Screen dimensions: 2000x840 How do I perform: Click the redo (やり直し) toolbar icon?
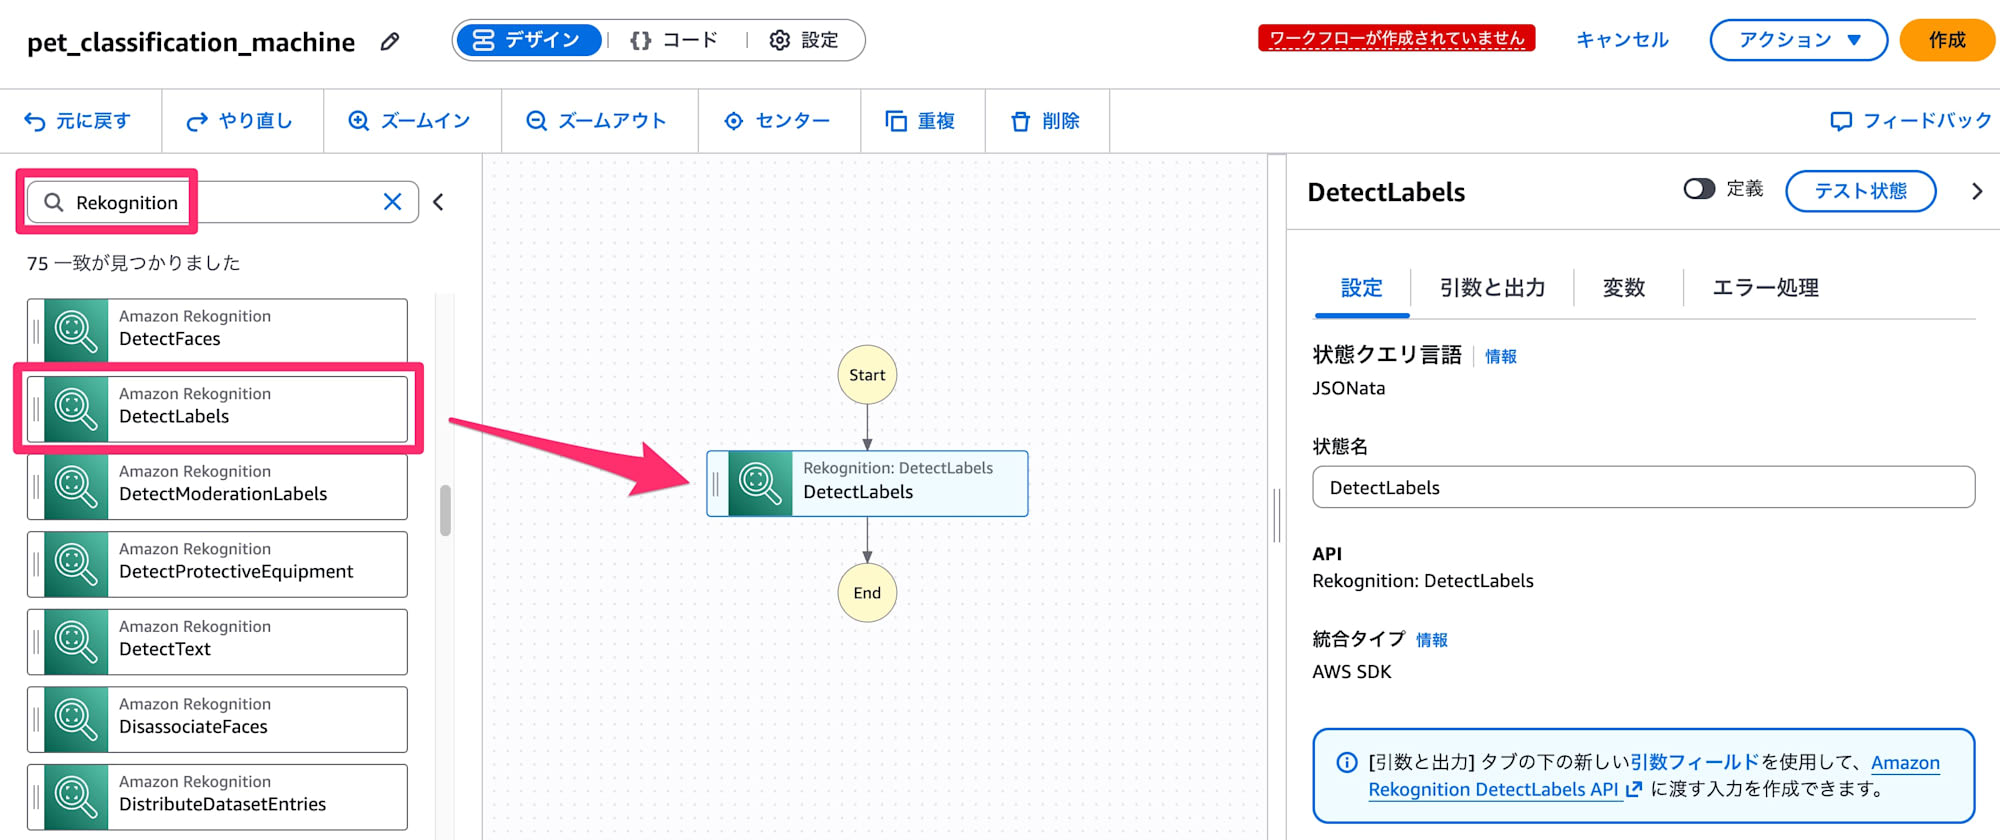(197, 121)
